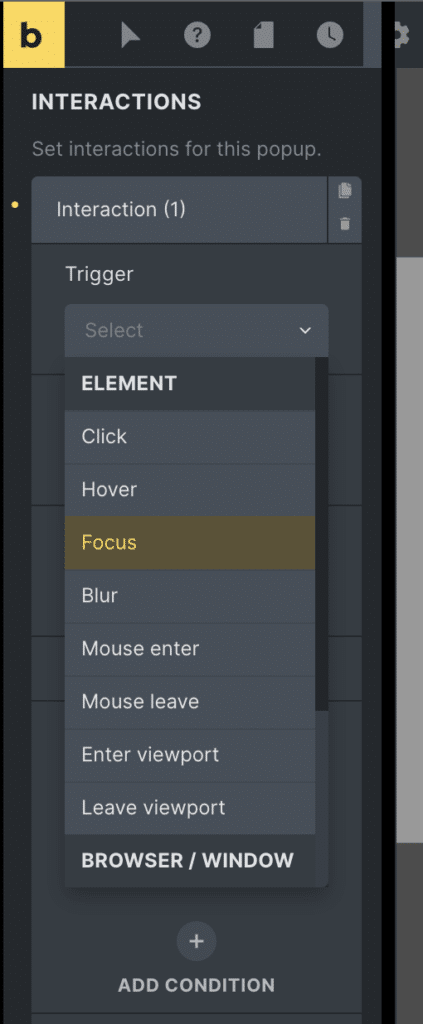Pick the Blur trigger option

coord(190,596)
